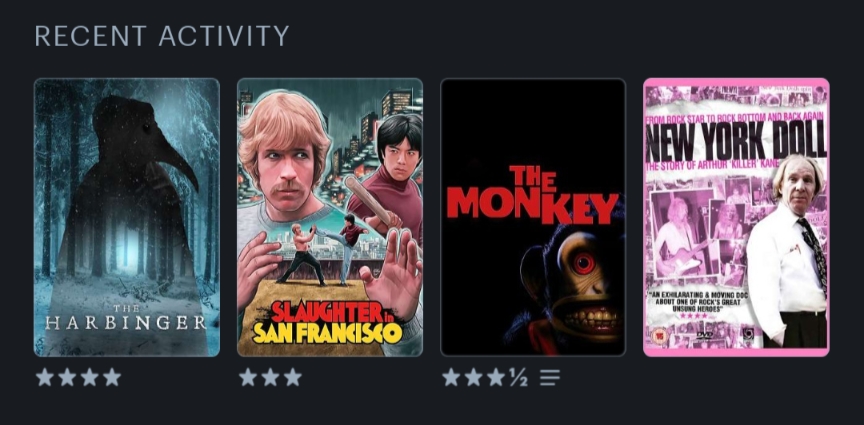Tap the half-star symbol under The Monkey
864x425 pixels.
point(518,378)
